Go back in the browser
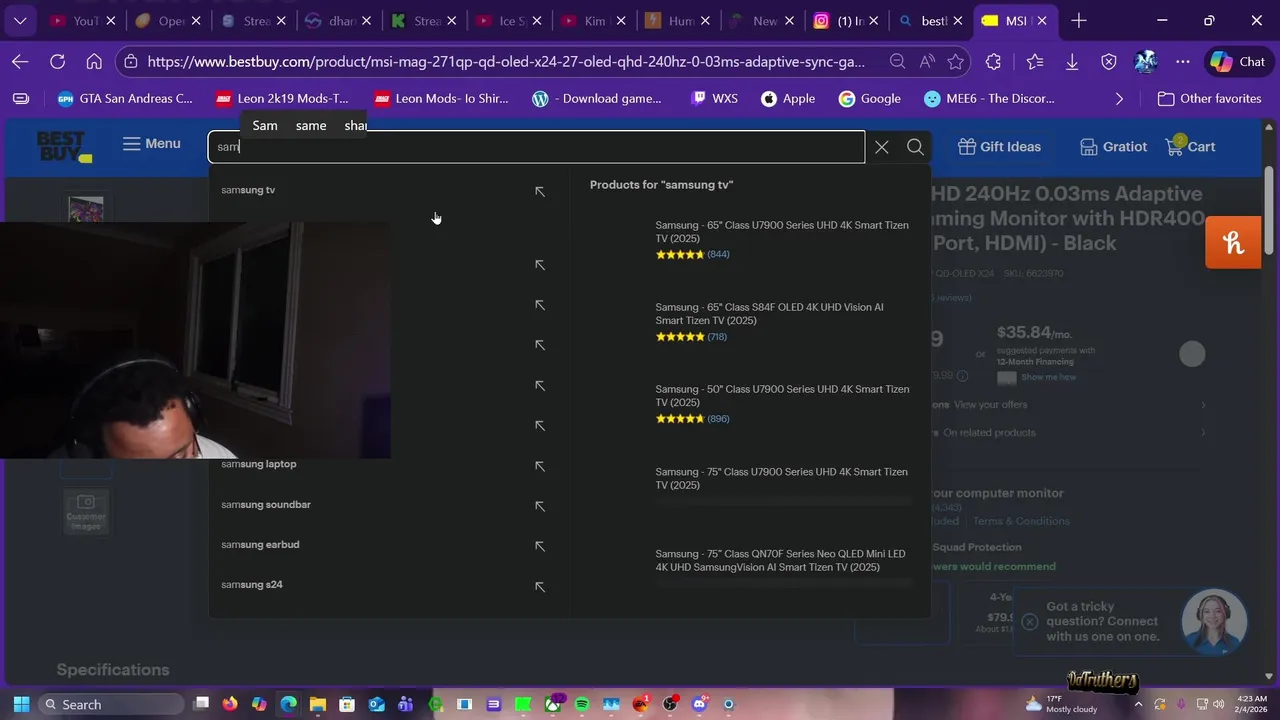 click(x=20, y=62)
